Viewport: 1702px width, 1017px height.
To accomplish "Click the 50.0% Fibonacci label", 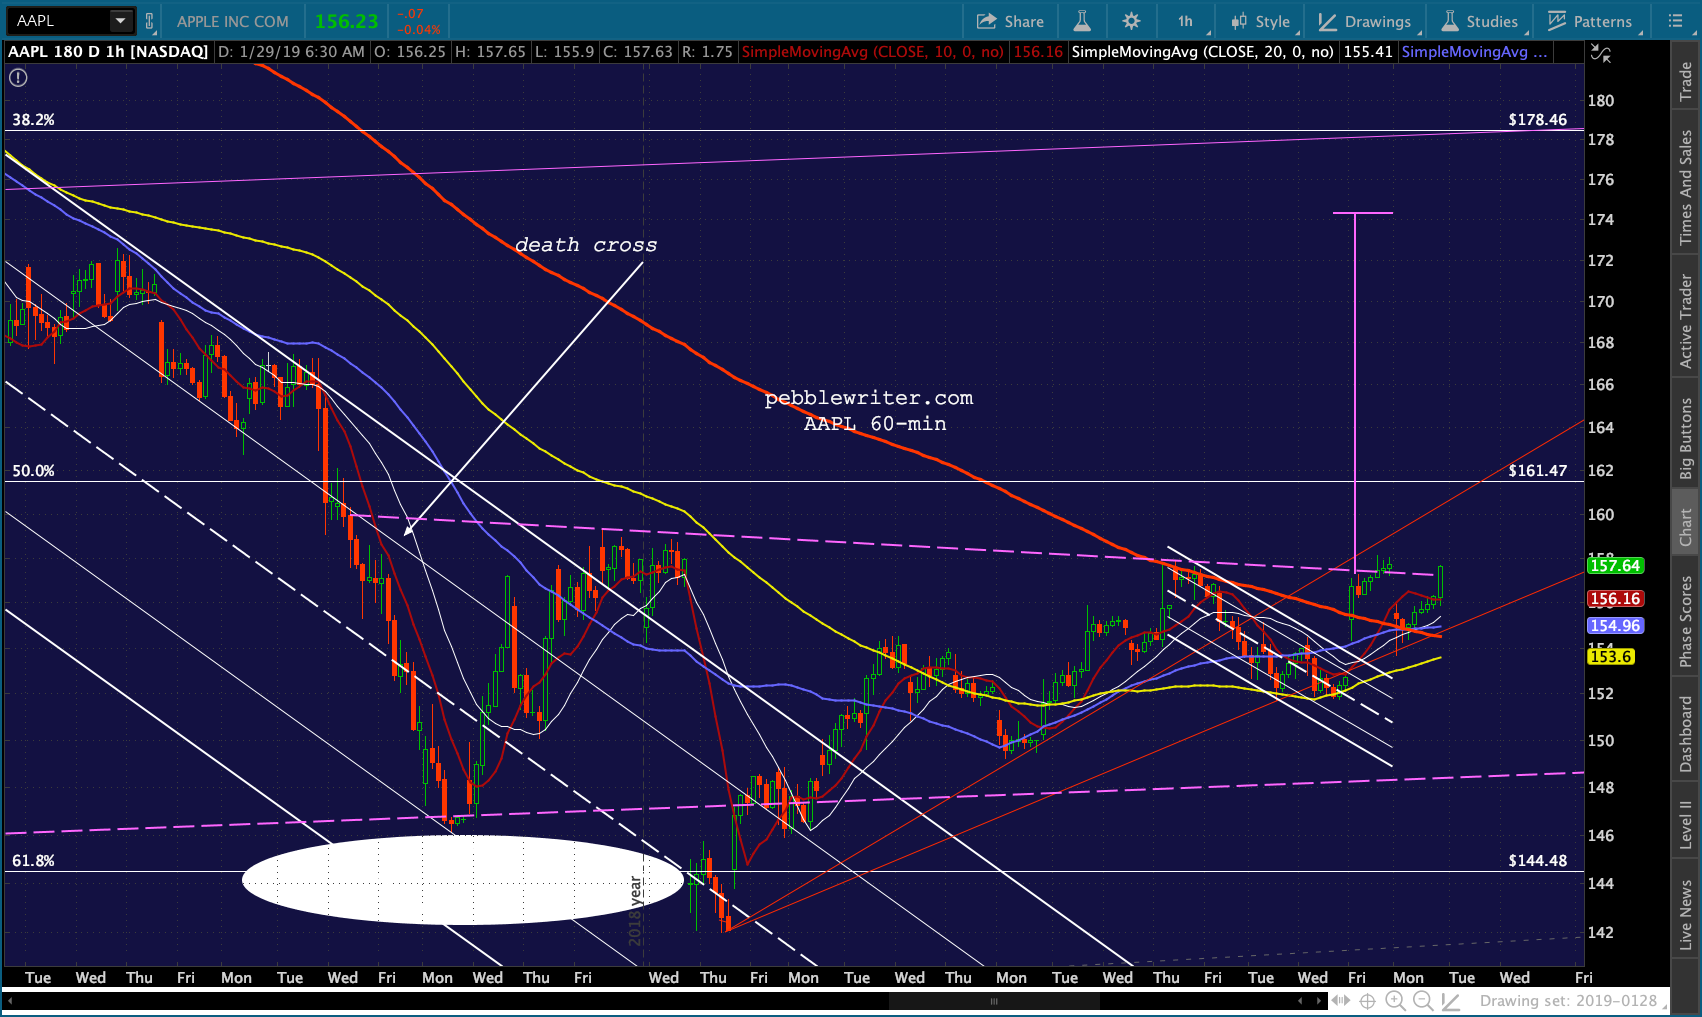I will coord(33,471).
